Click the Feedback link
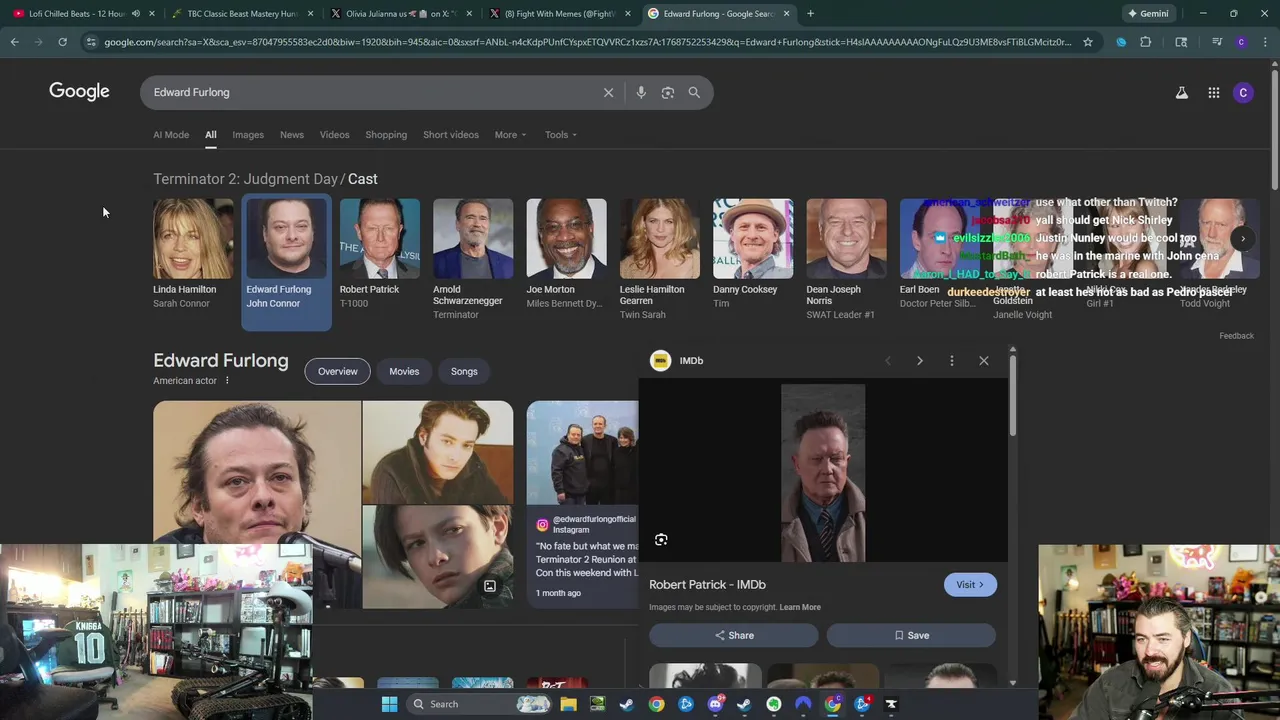The width and height of the screenshot is (1280, 720). click(x=1236, y=336)
